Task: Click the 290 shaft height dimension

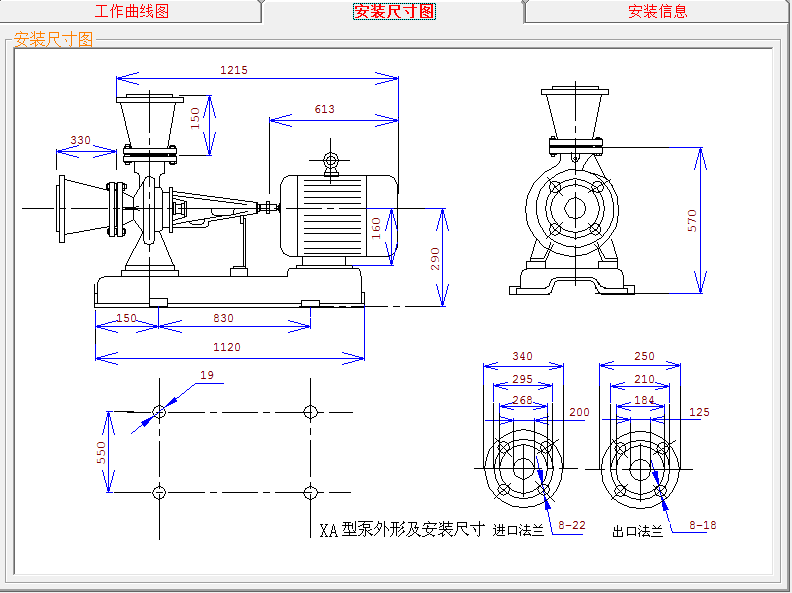Action: [435, 259]
